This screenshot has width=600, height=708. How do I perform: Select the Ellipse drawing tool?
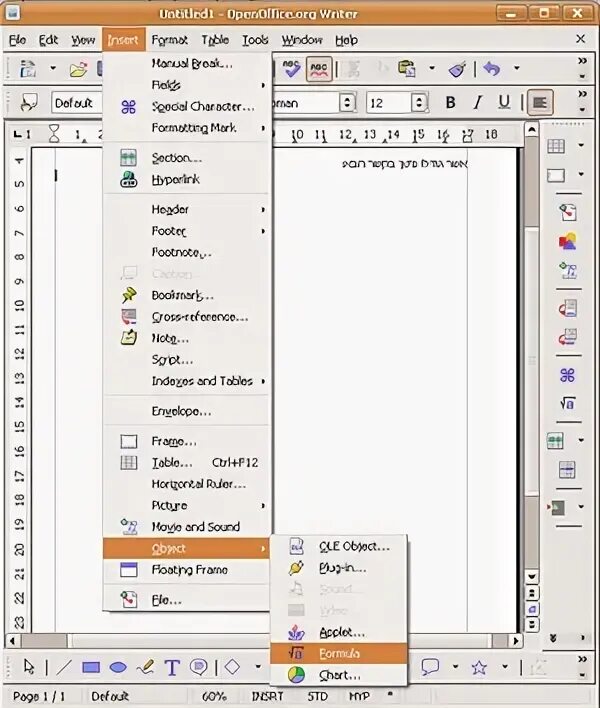(x=118, y=667)
